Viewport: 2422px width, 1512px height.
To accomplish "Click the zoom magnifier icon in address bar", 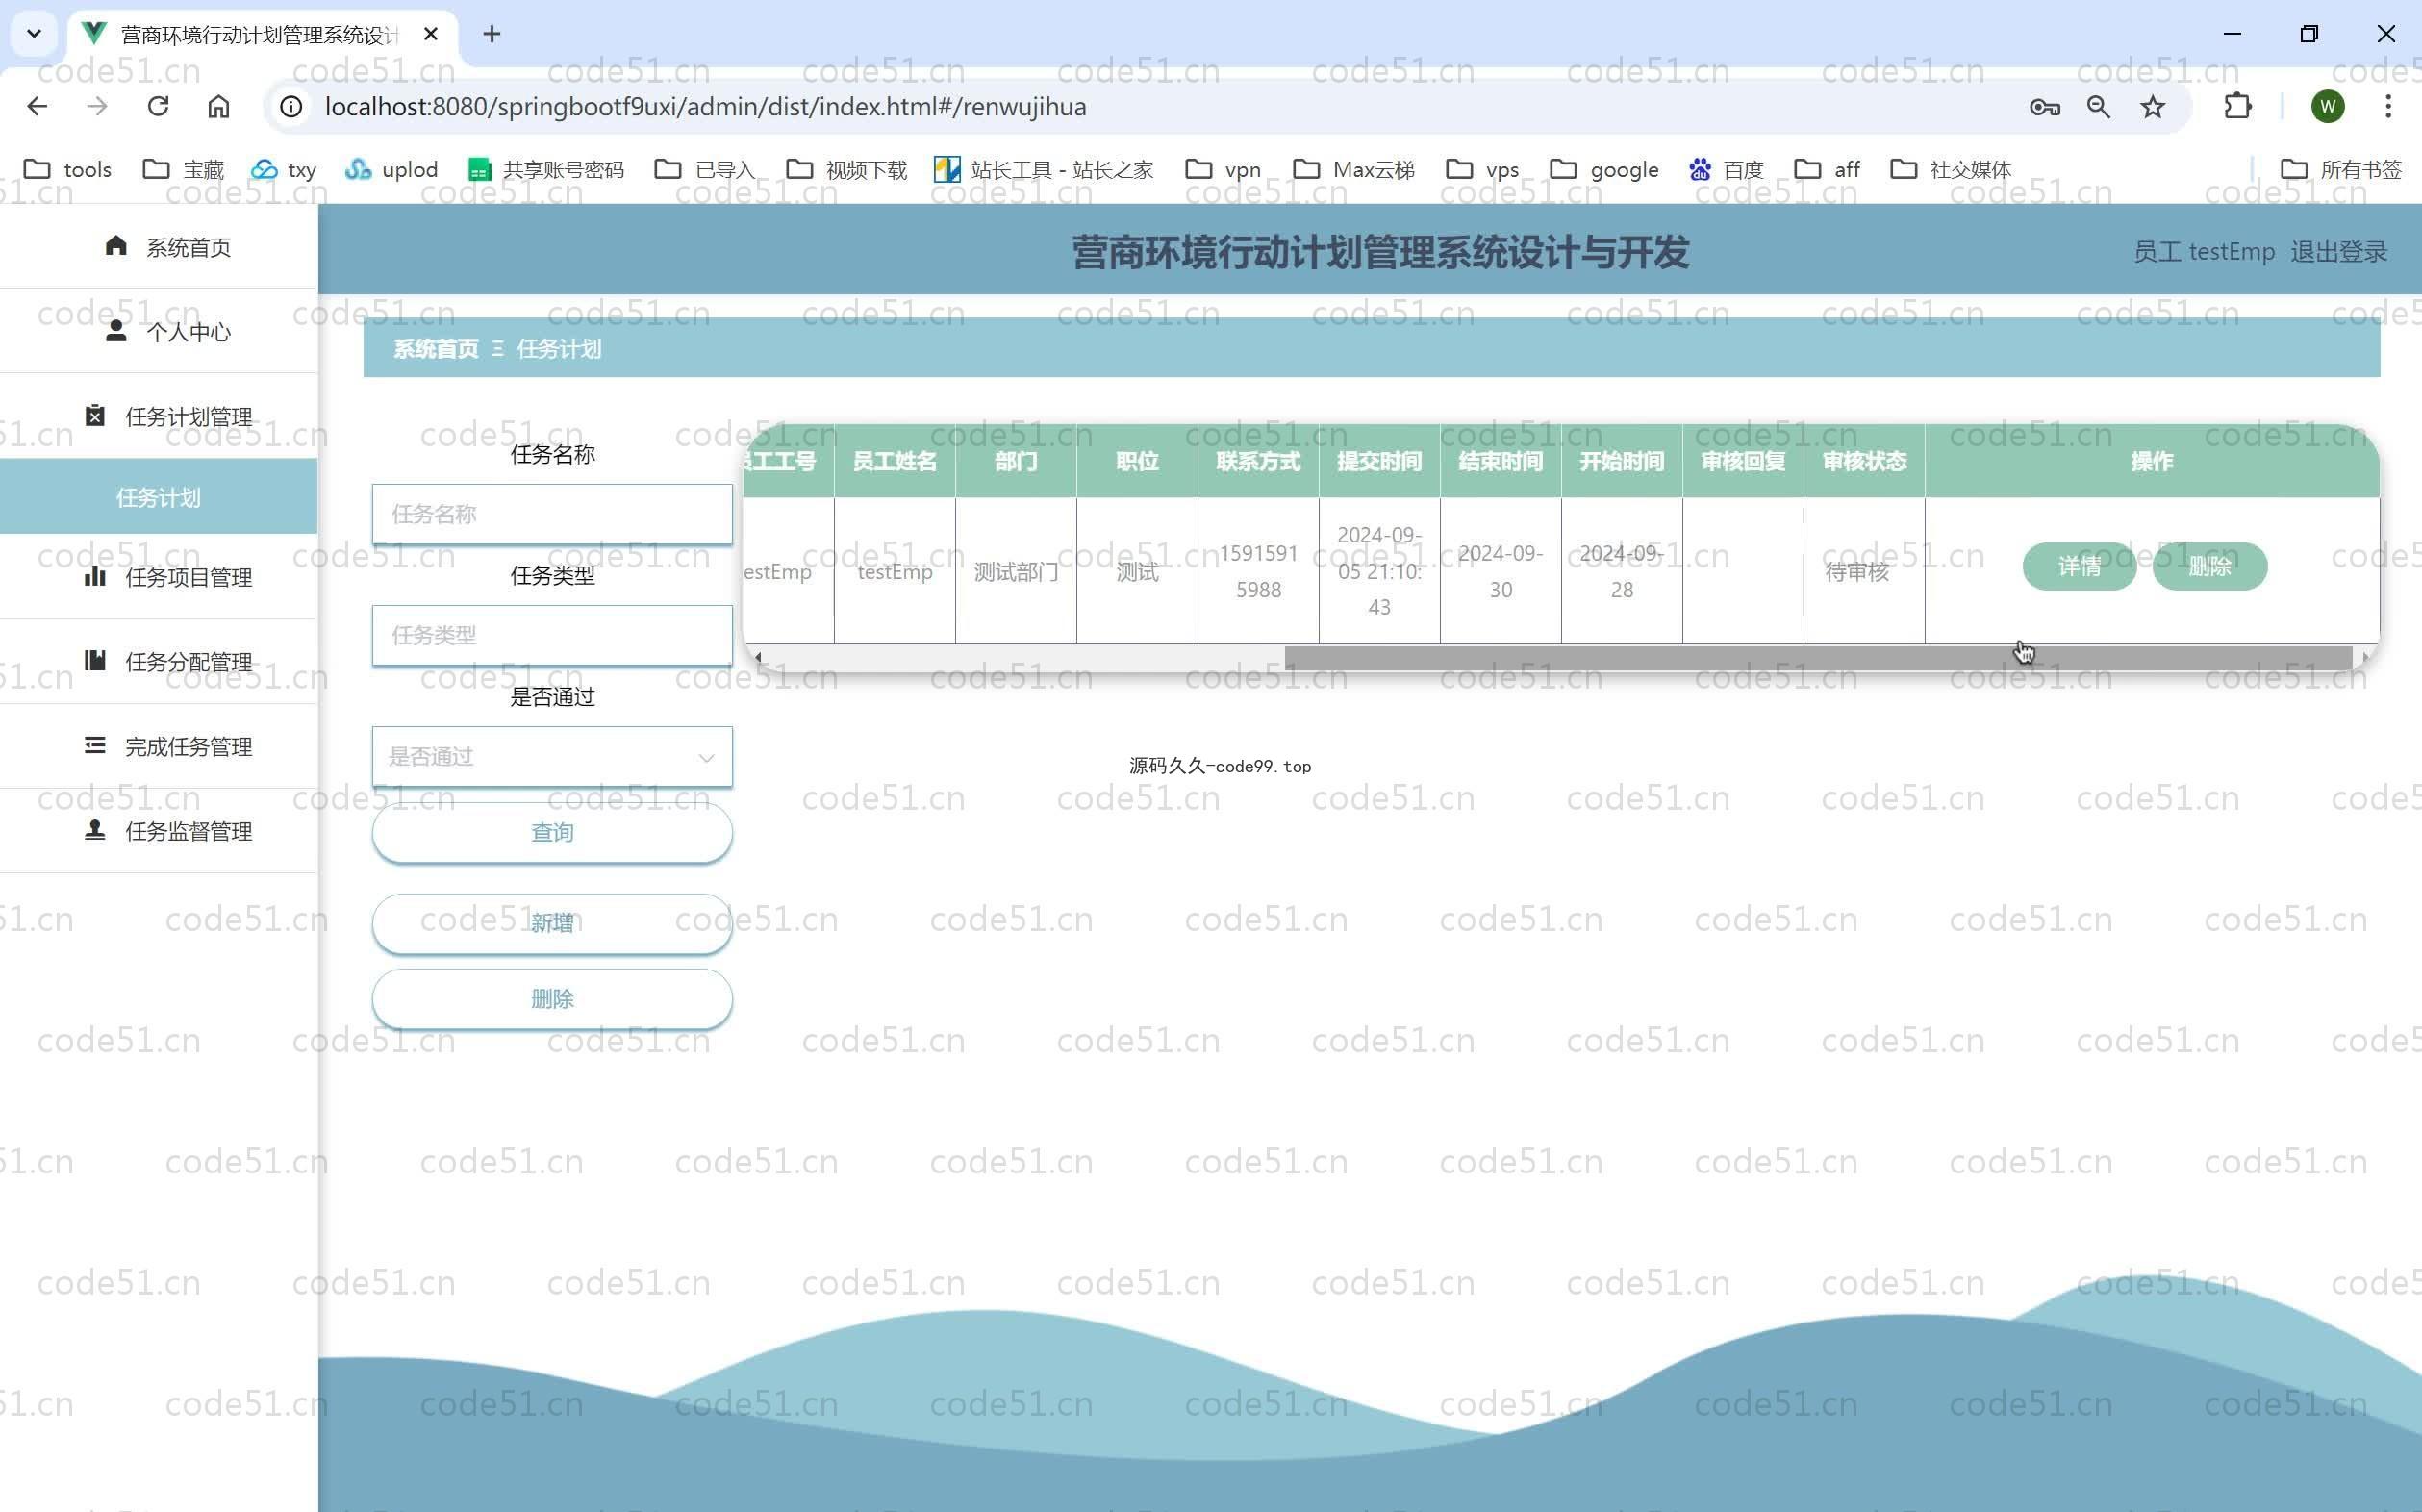I will click(x=2098, y=107).
